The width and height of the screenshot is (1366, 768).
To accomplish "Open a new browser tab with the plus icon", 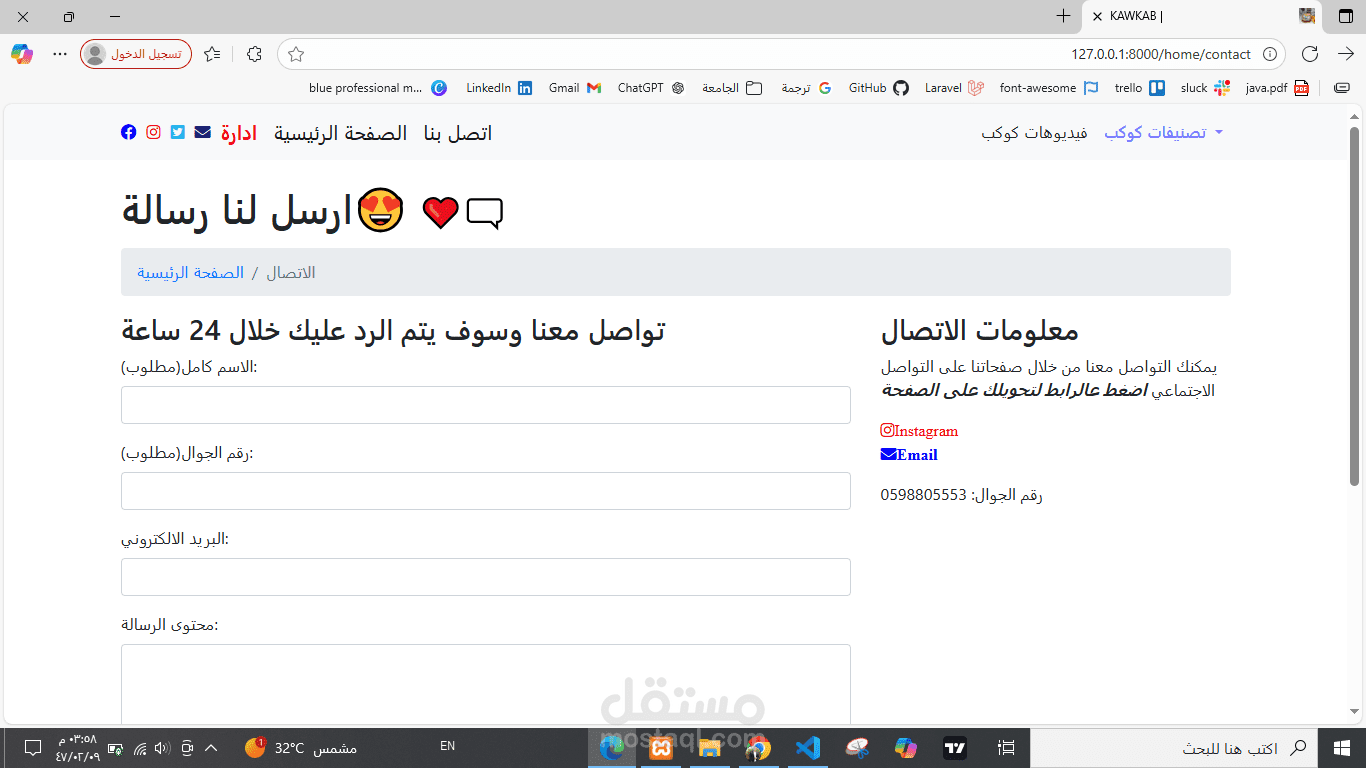I will [x=1063, y=16].
